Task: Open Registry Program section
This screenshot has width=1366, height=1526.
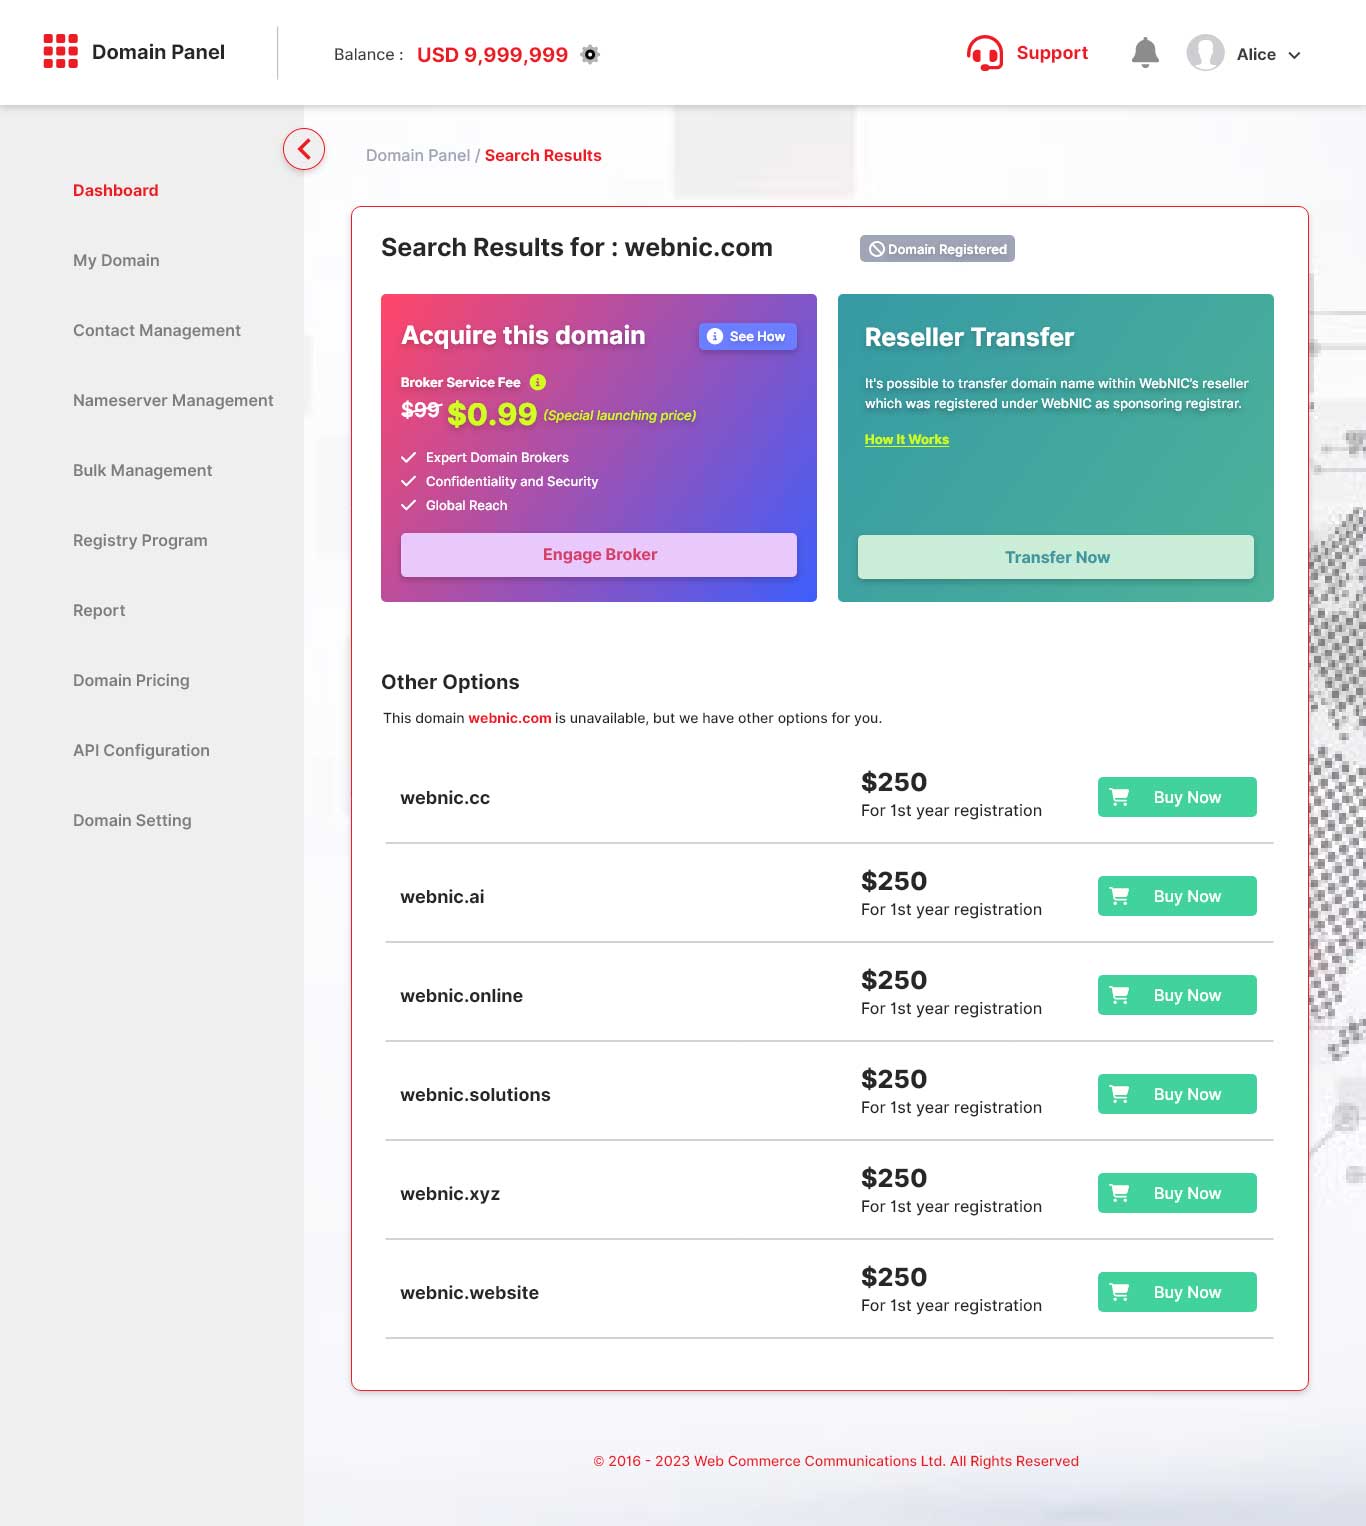Action: click(x=140, y=540)
